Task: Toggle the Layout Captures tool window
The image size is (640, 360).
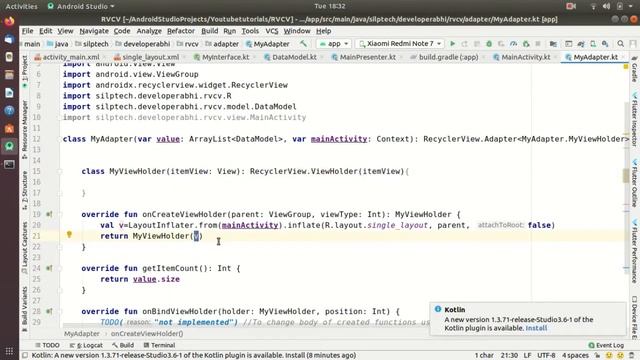Action: [x=24, y=248]
